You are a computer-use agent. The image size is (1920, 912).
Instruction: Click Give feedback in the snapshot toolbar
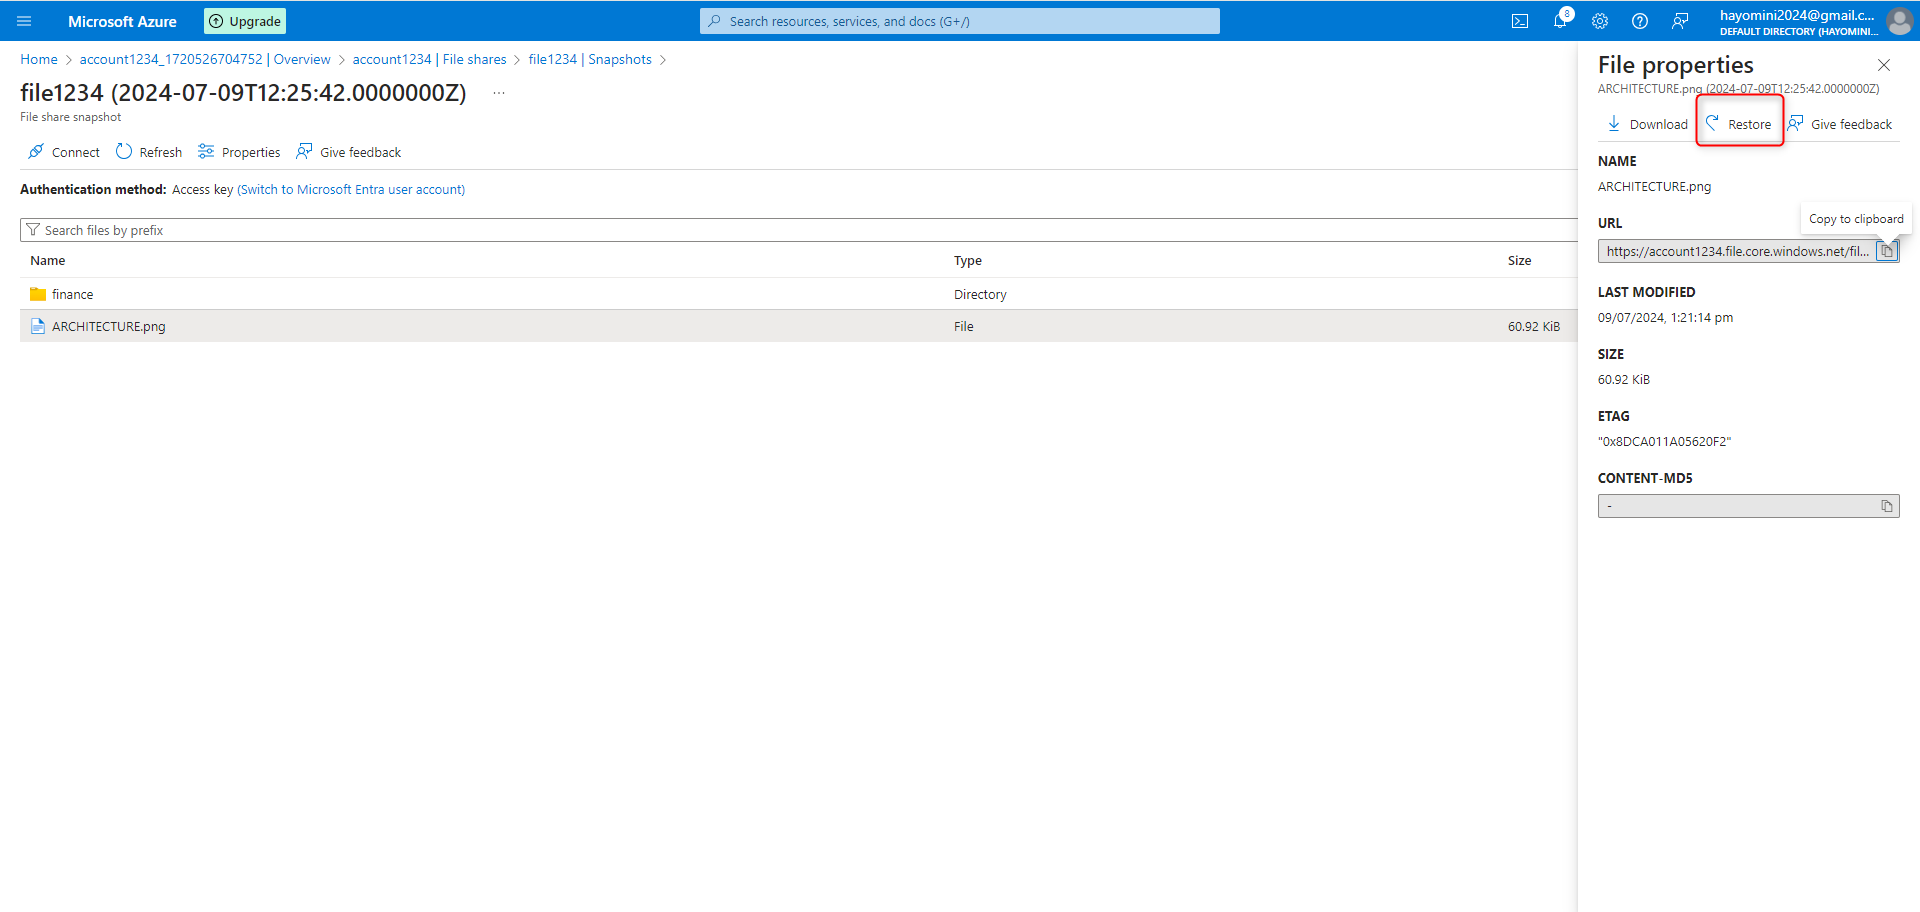coord(349,152)
